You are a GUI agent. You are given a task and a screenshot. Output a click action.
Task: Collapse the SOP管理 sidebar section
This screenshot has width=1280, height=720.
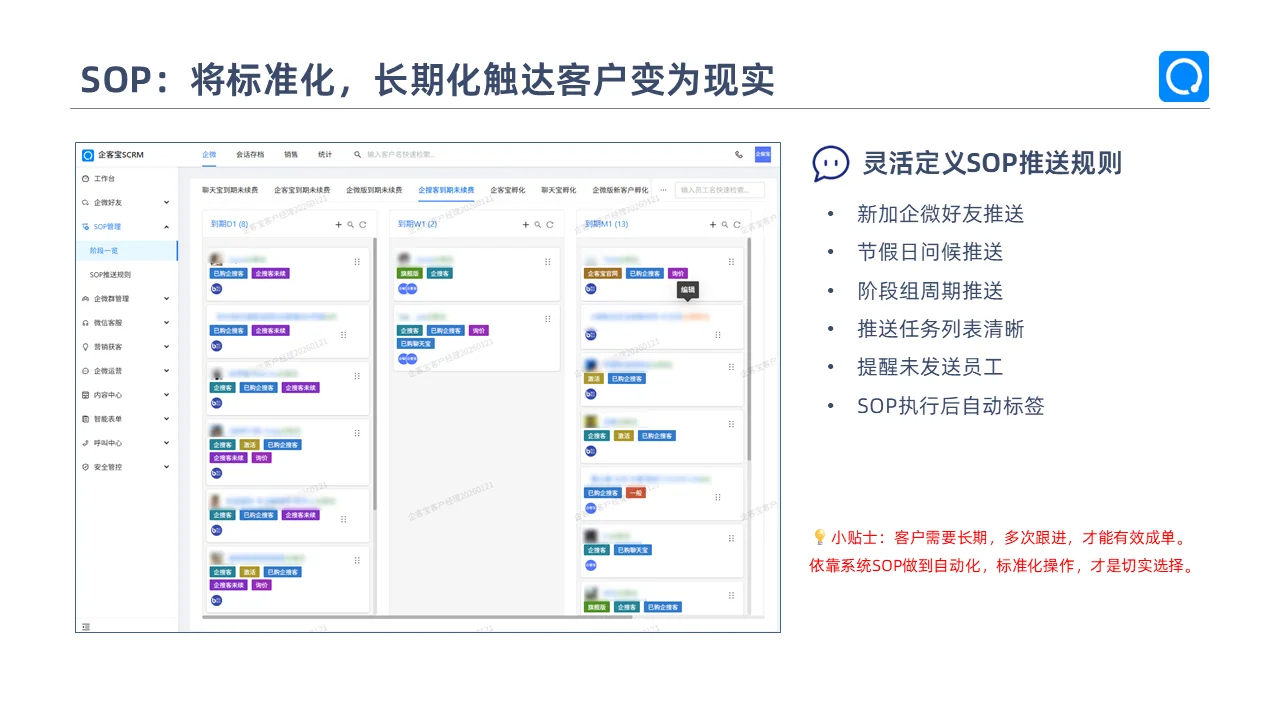click(125, 227)
